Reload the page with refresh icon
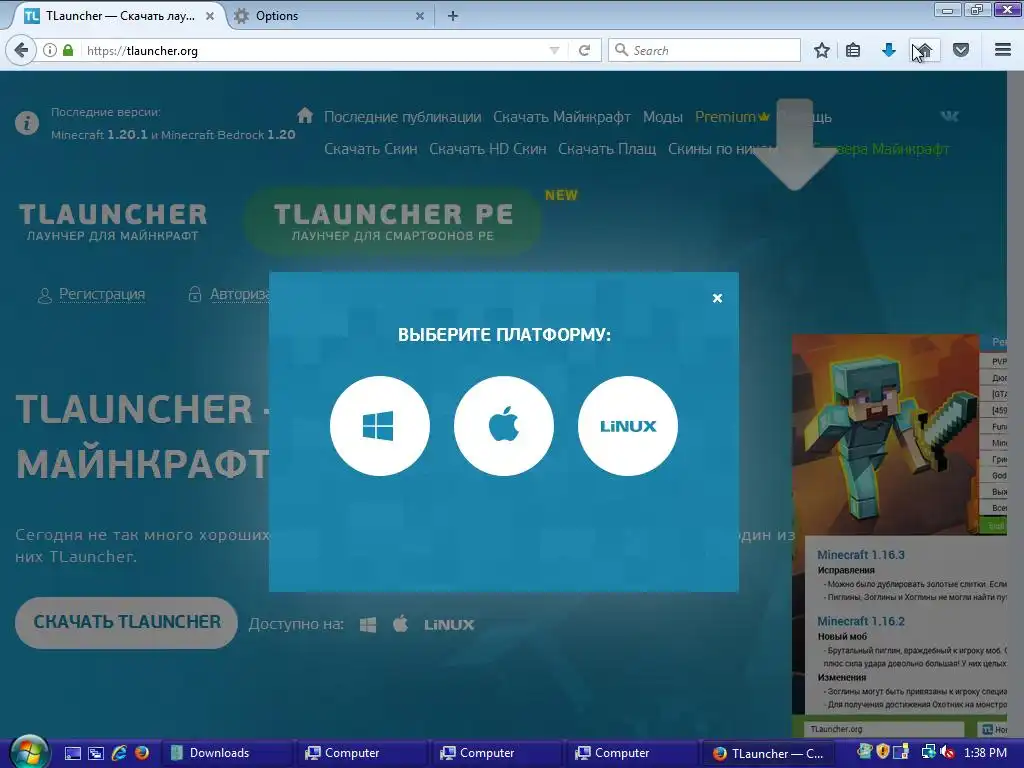The image size is (1024, 768). click(x=584, y=50)
